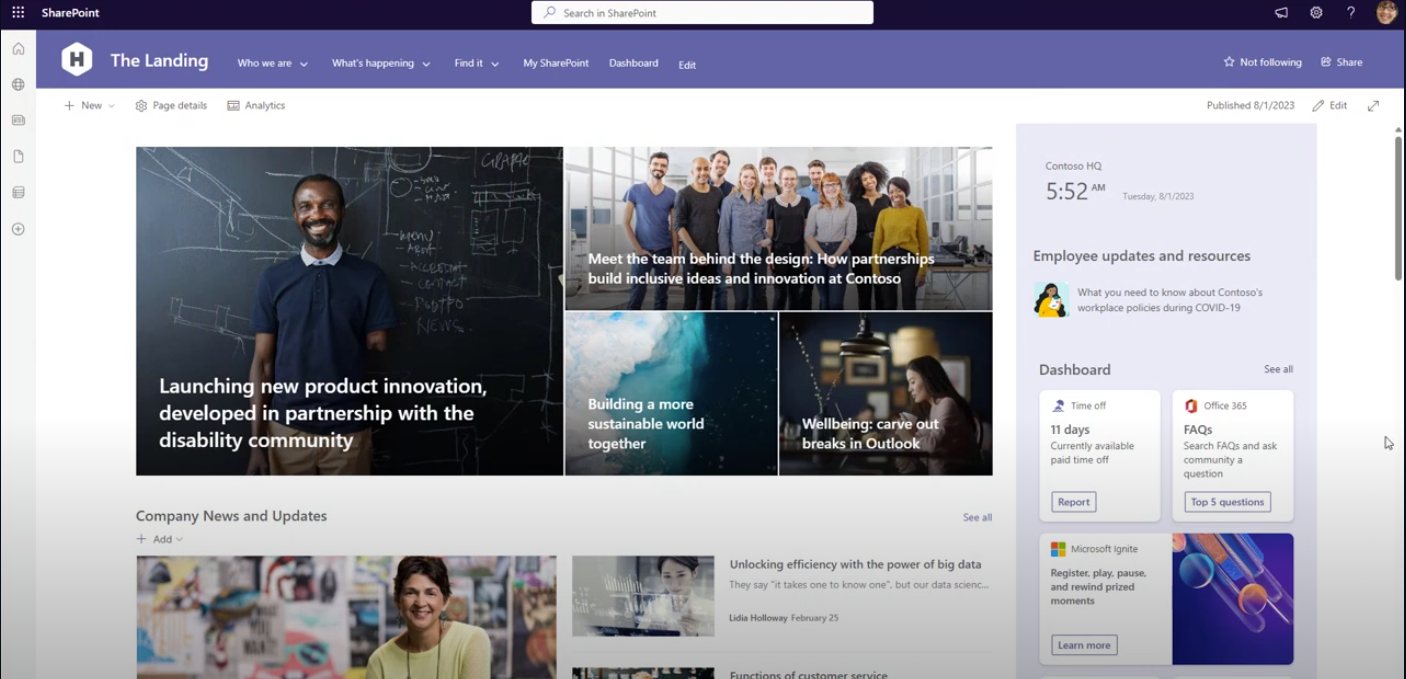Open the app launcher waffle icon
This screenshot has height=679, width=1406.
tap(18, 13)
